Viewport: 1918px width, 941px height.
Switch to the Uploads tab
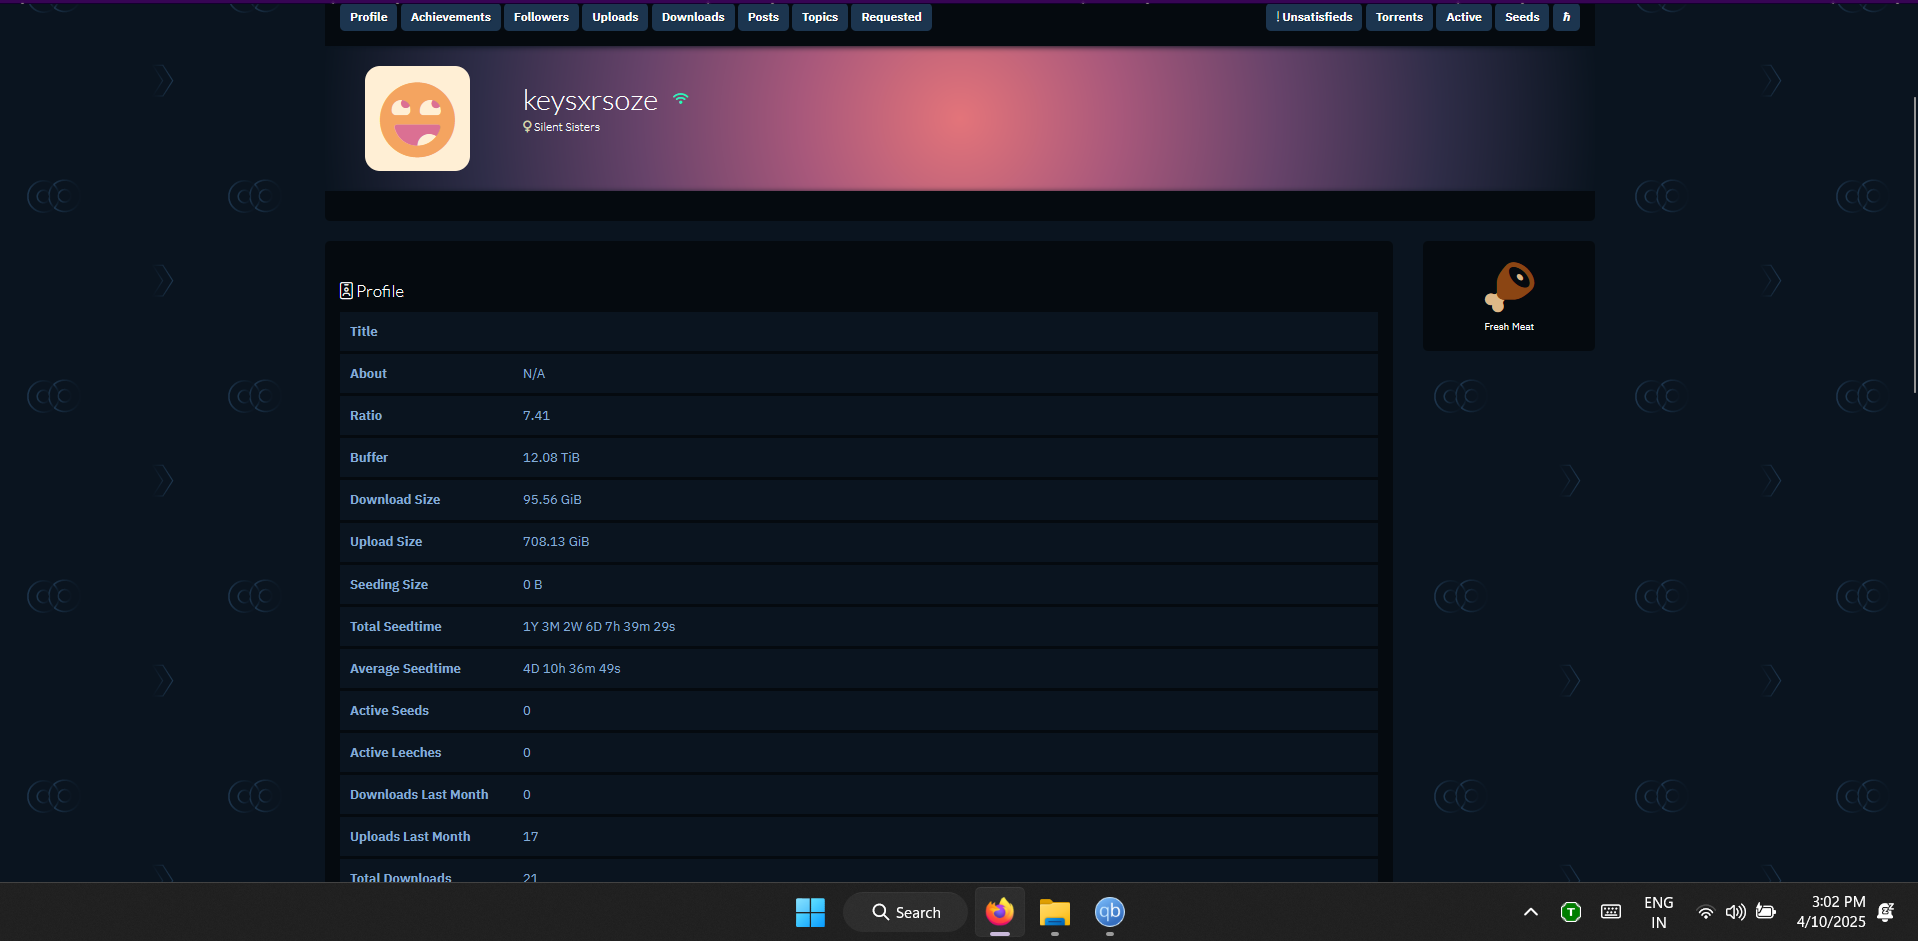[x=614, y=17]
